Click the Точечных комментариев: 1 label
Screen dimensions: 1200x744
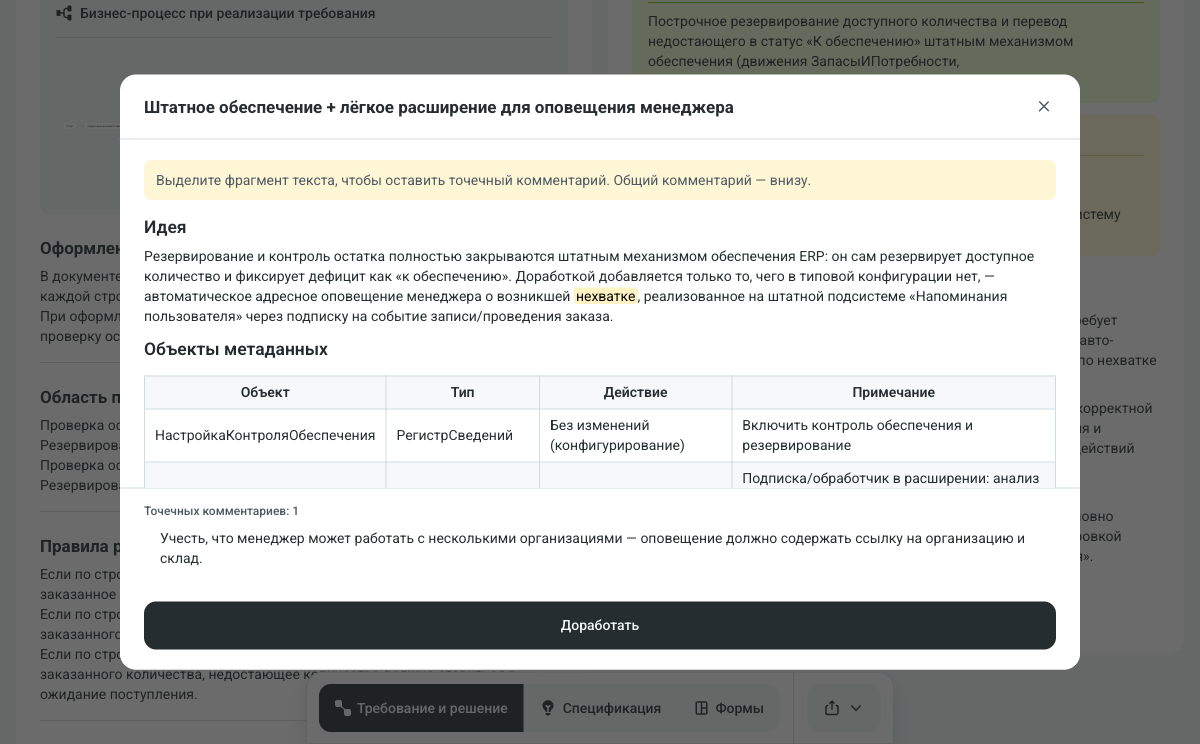pyautogui.click(x=221, y=511)
